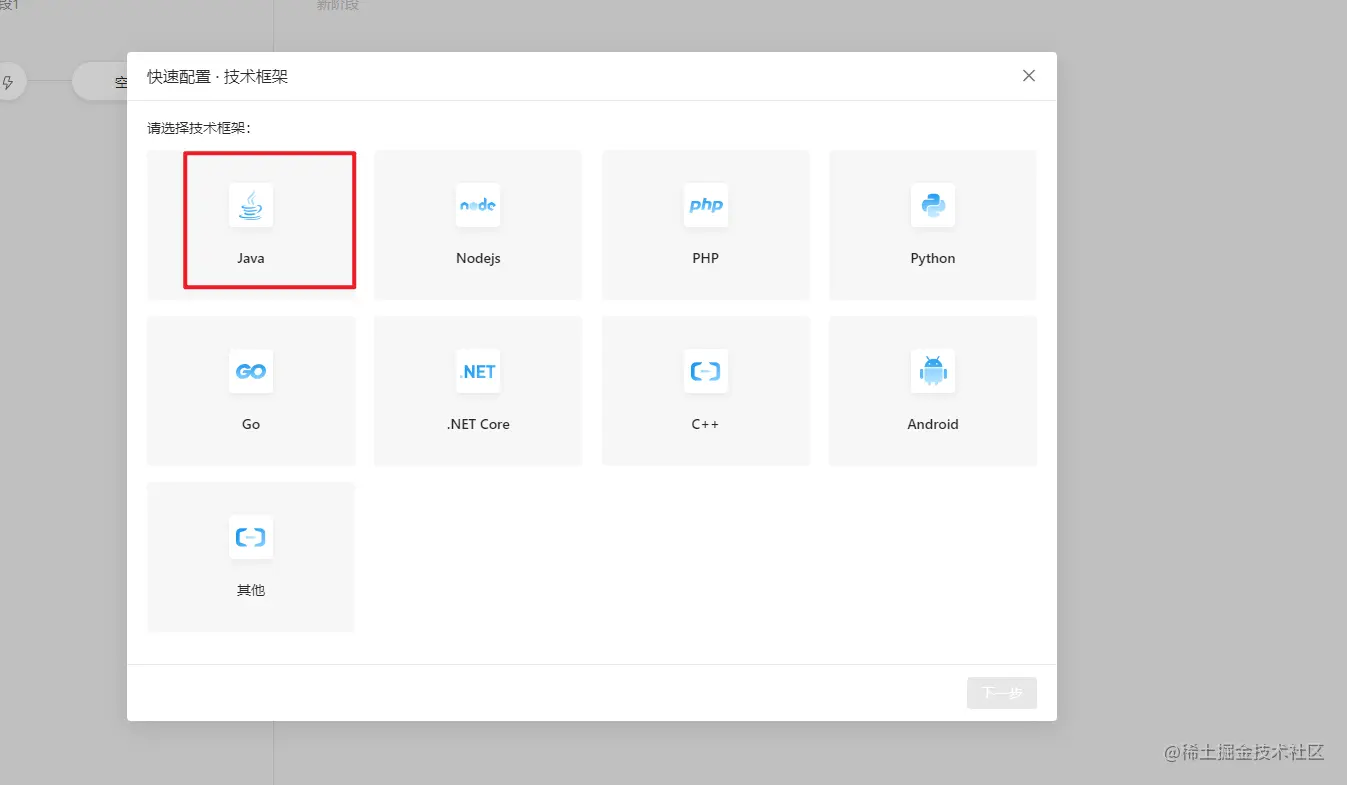This screenshot has height=785, width=1347.
Task: Click the Python label text
Action: pos(933,258)
